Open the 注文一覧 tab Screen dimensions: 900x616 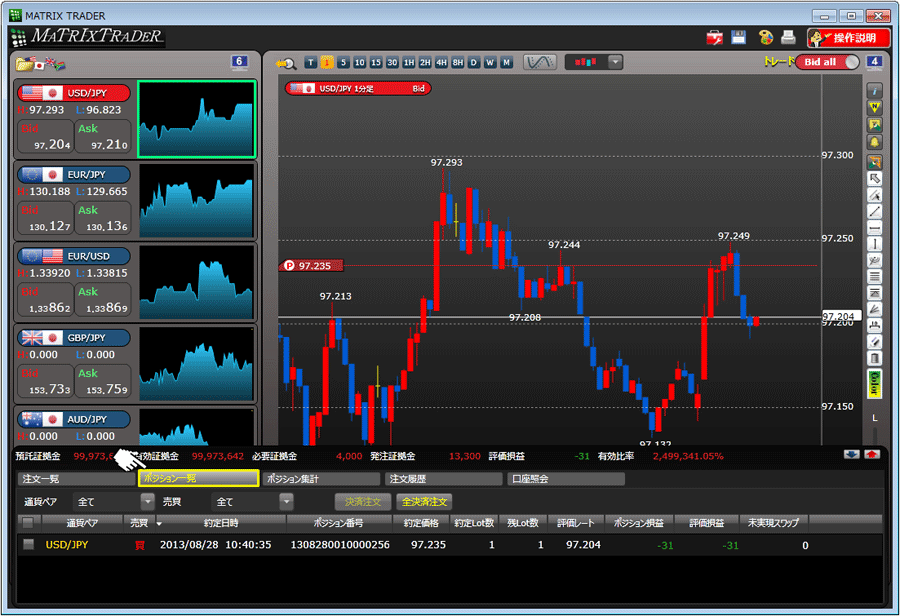[76, 478]
